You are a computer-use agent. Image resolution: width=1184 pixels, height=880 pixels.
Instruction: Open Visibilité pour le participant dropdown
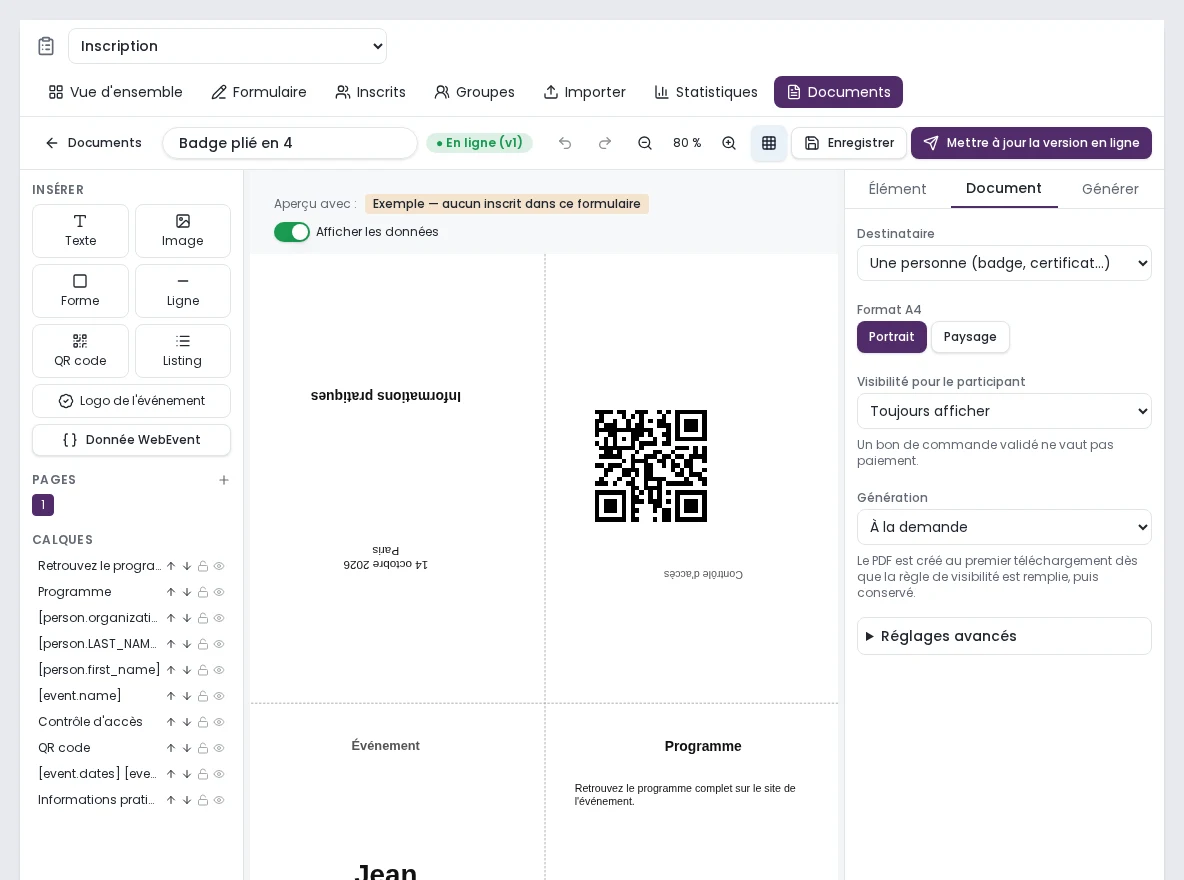[x=1004, y=411]
